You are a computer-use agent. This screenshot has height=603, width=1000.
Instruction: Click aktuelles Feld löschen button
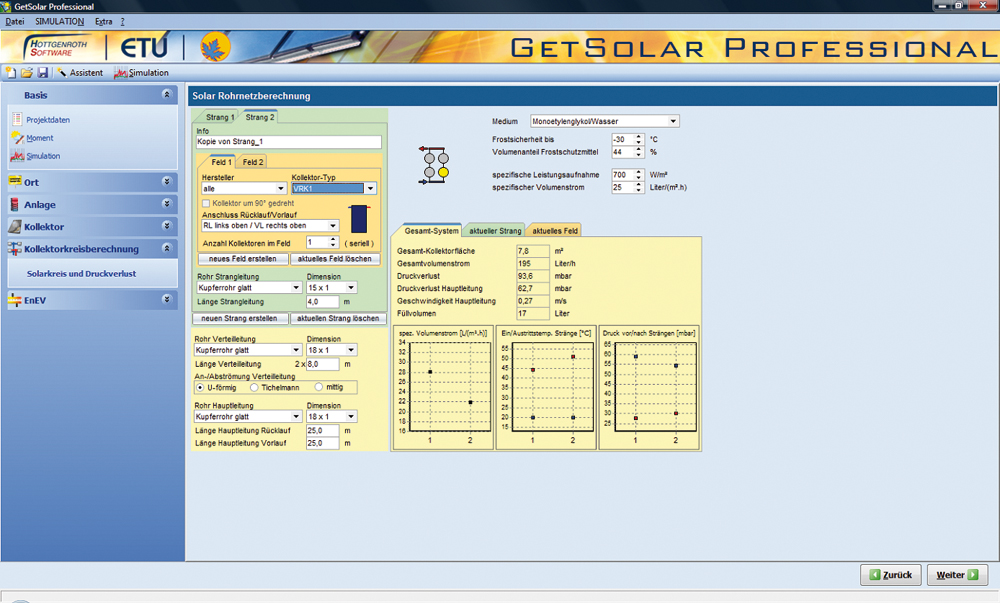pyautogui.click(x=335, y=259)
